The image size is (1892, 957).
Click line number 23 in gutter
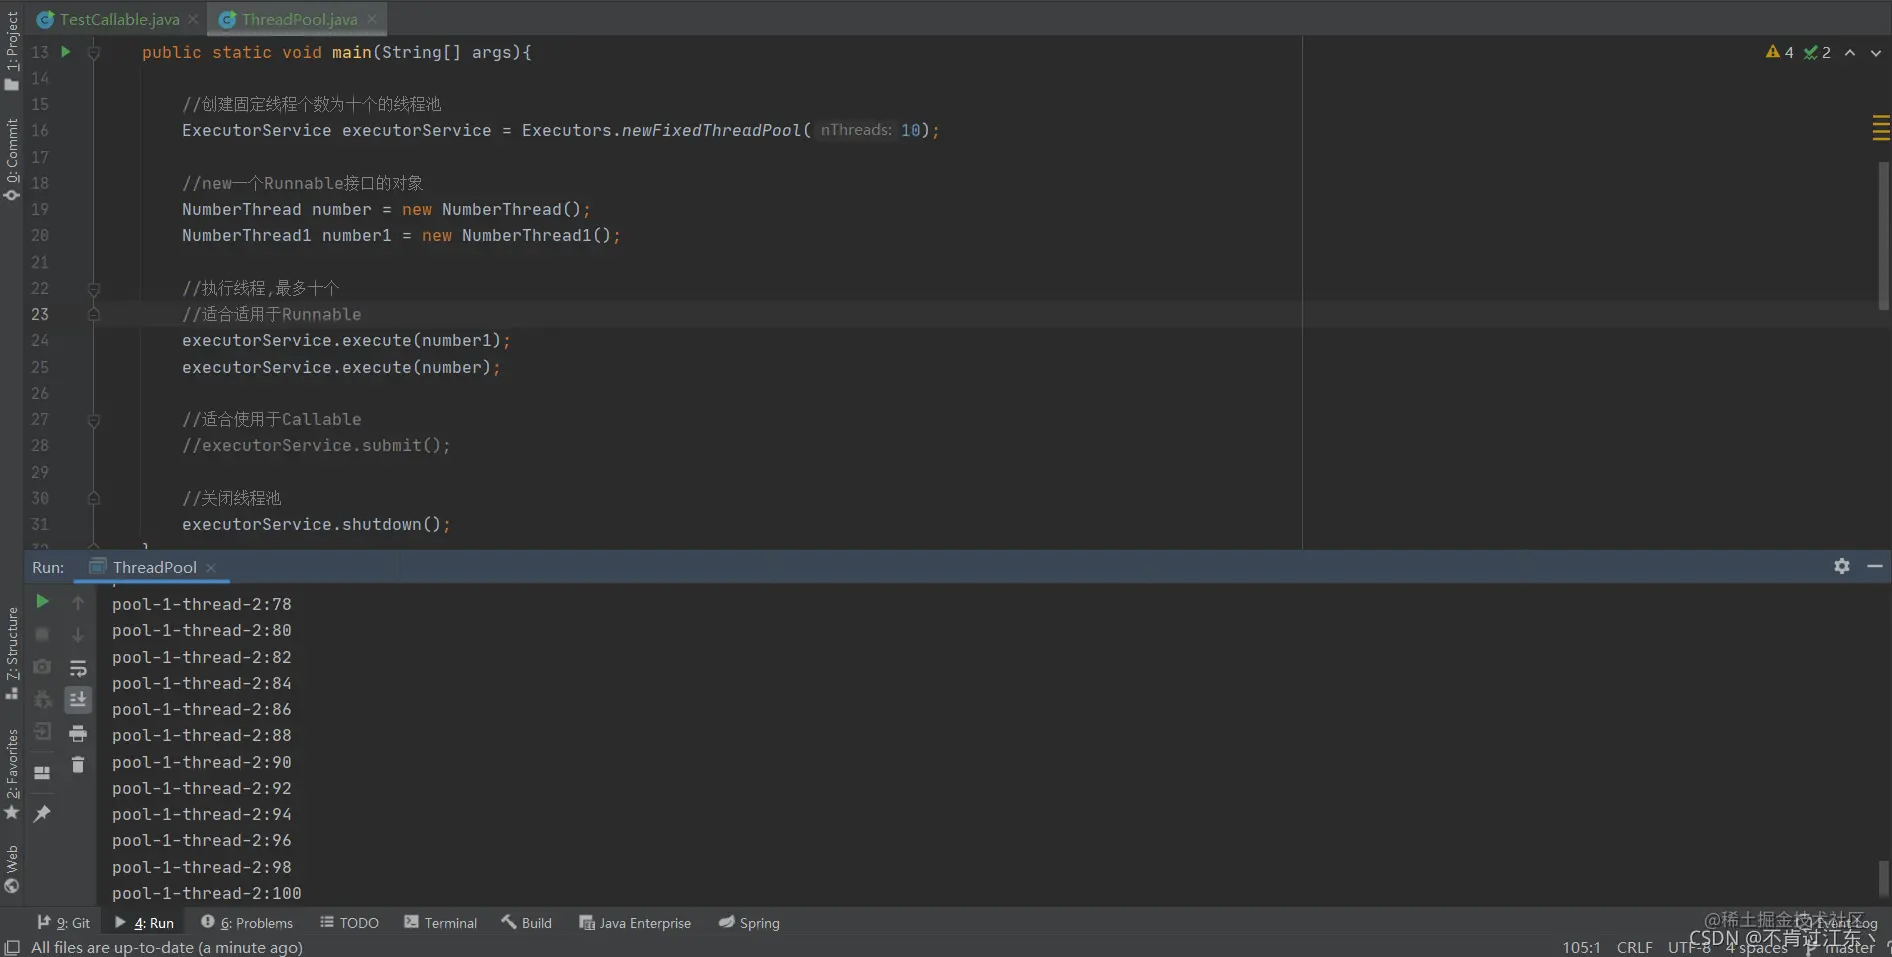tap(40, 314)
